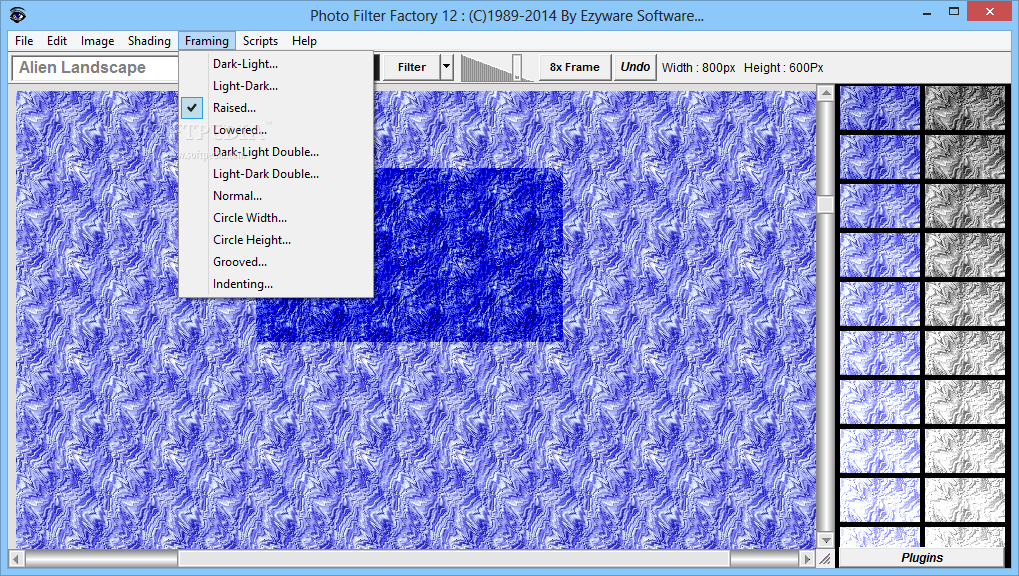Select the sixth gray preview thumbnail

965,353
